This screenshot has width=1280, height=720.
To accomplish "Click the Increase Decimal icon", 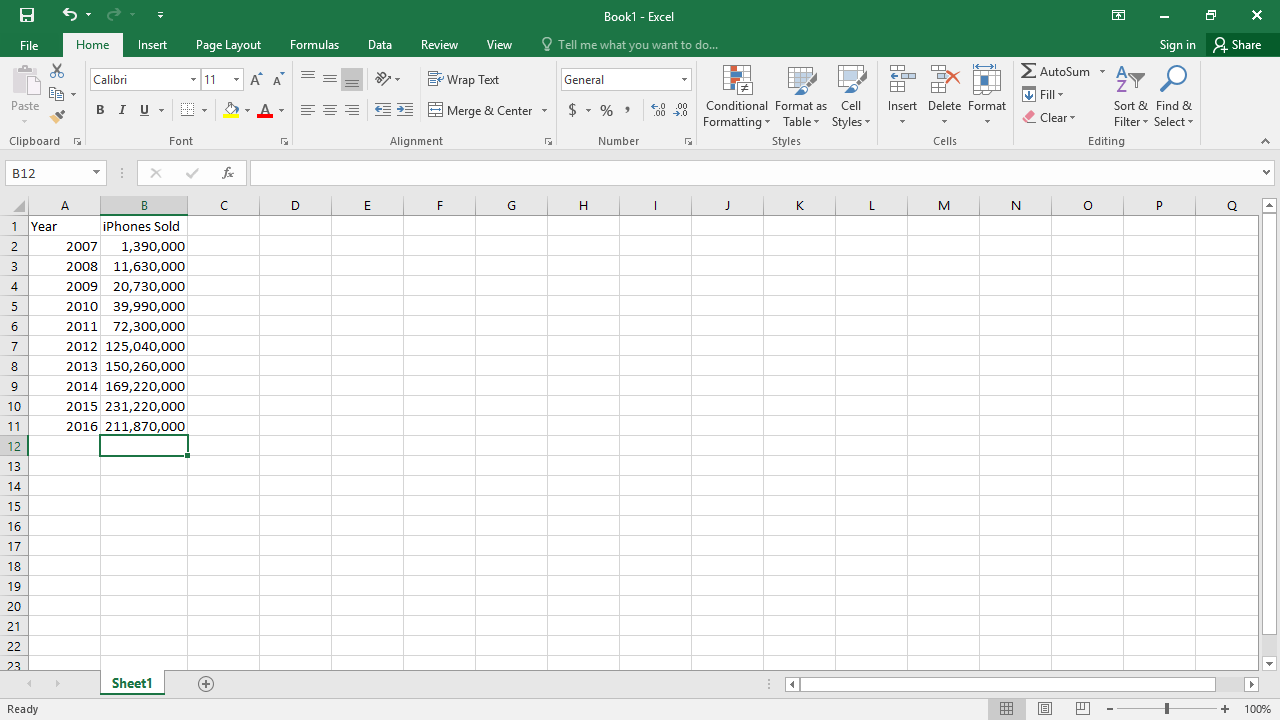I will (x=658, y=110).
